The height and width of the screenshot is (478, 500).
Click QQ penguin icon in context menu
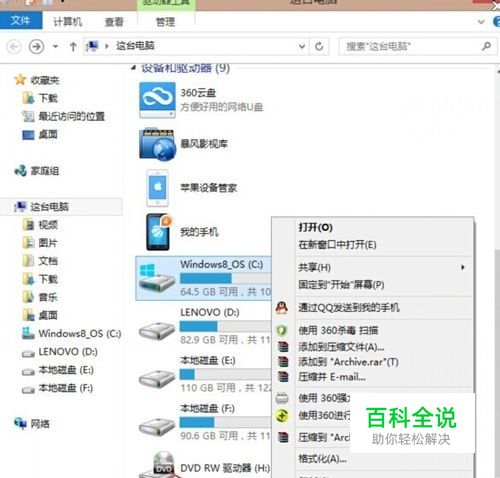282,307
